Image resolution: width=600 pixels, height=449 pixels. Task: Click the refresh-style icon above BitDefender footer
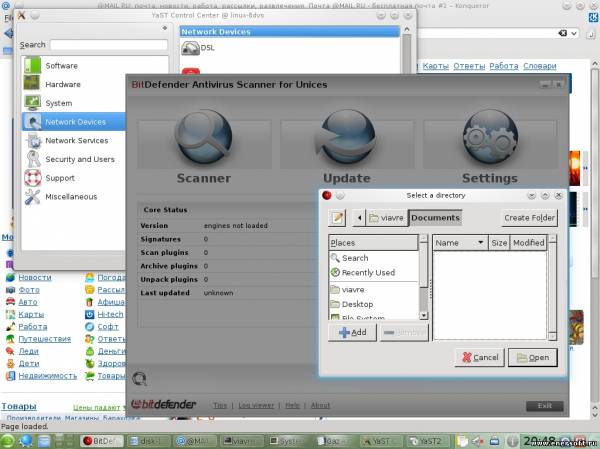tap(139, 379)
